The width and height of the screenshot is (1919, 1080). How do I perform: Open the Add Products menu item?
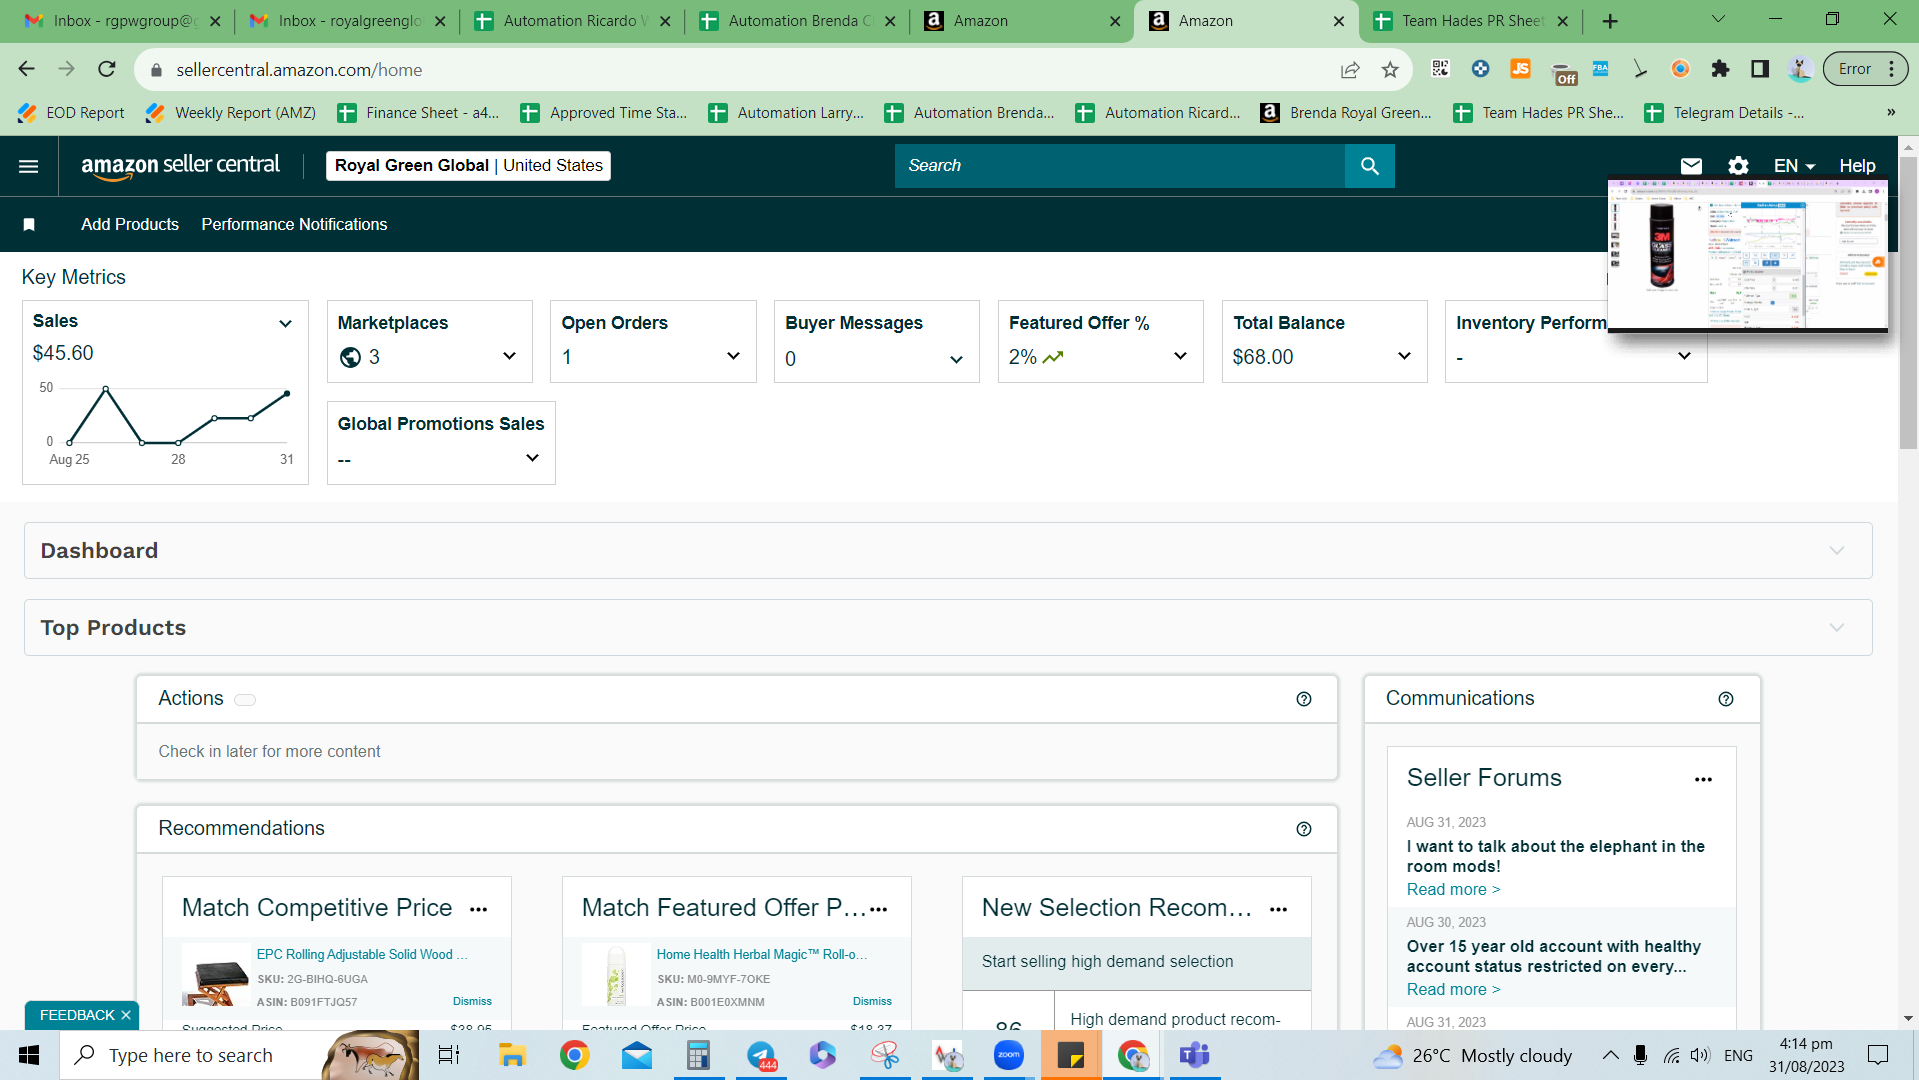130,225
